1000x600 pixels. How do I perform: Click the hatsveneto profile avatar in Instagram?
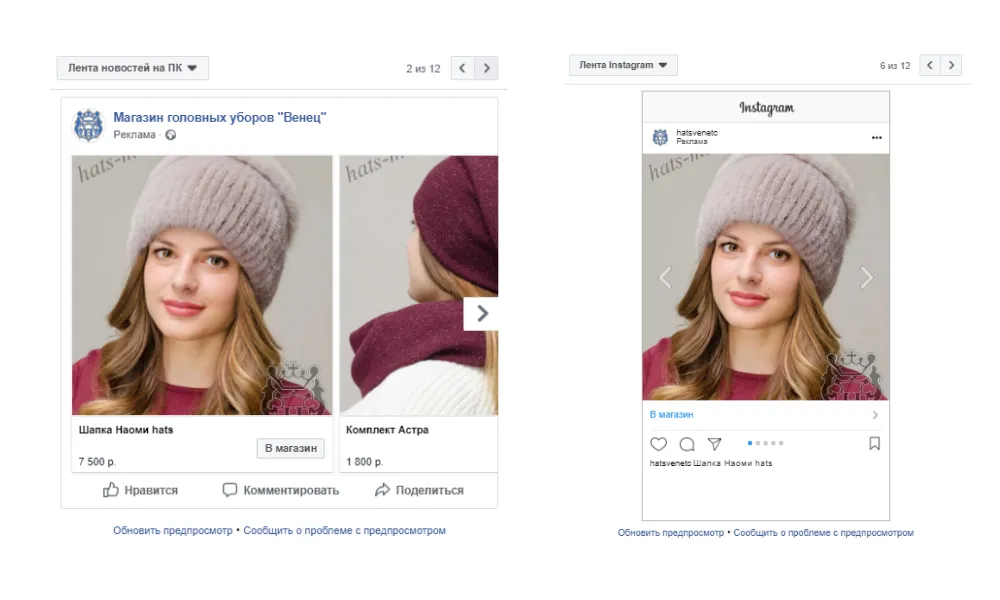pyautogui.click(x=660, y=137)
